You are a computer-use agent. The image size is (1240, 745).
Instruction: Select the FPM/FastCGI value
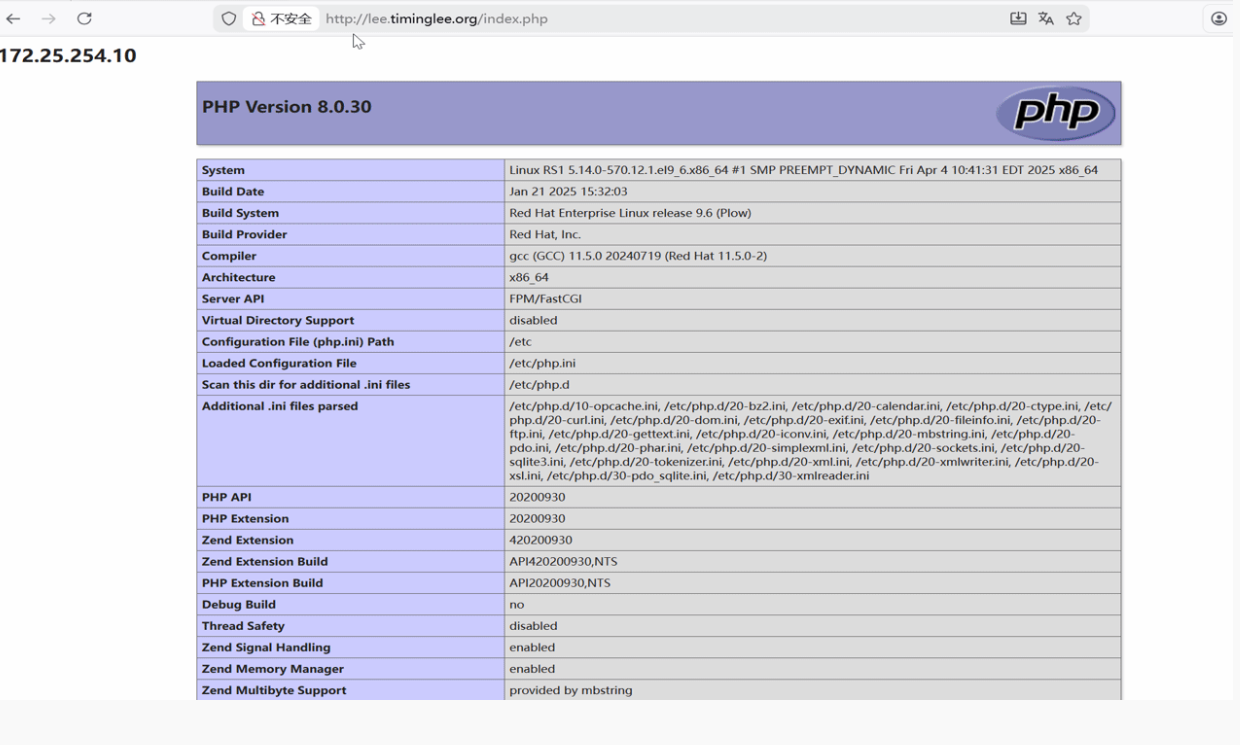click(545, 299)
